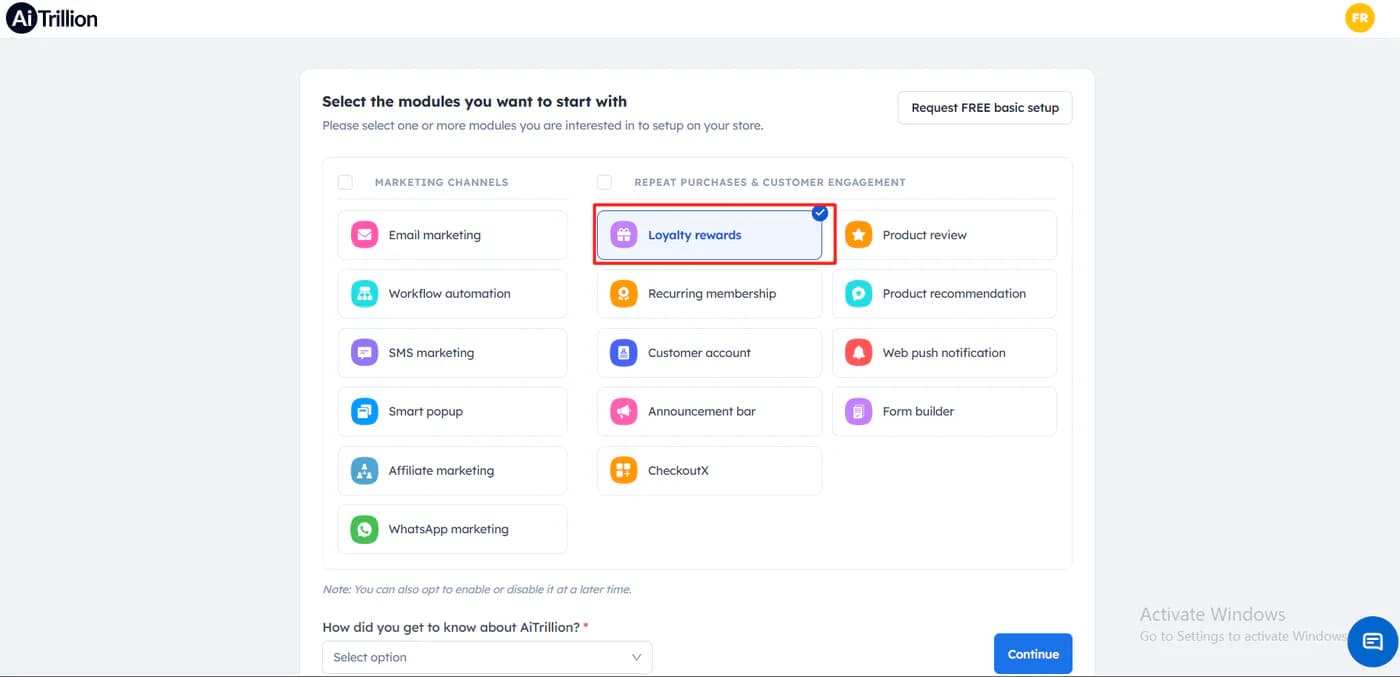Viewport: 1400px width, 677px height.
Task: Click Request FREE basic setup button
Action: click(985, 108)
